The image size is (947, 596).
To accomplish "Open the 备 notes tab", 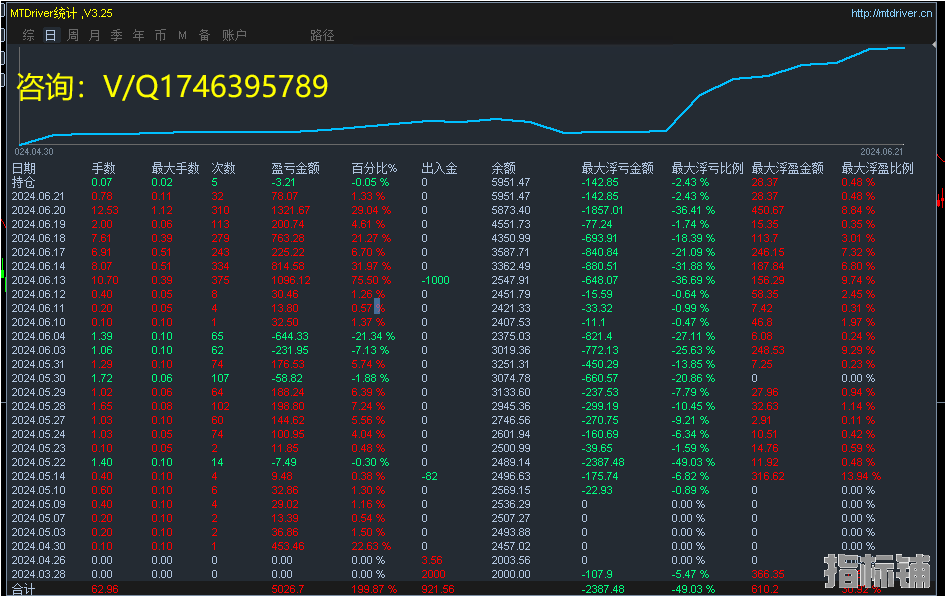I will coord(204,35).
